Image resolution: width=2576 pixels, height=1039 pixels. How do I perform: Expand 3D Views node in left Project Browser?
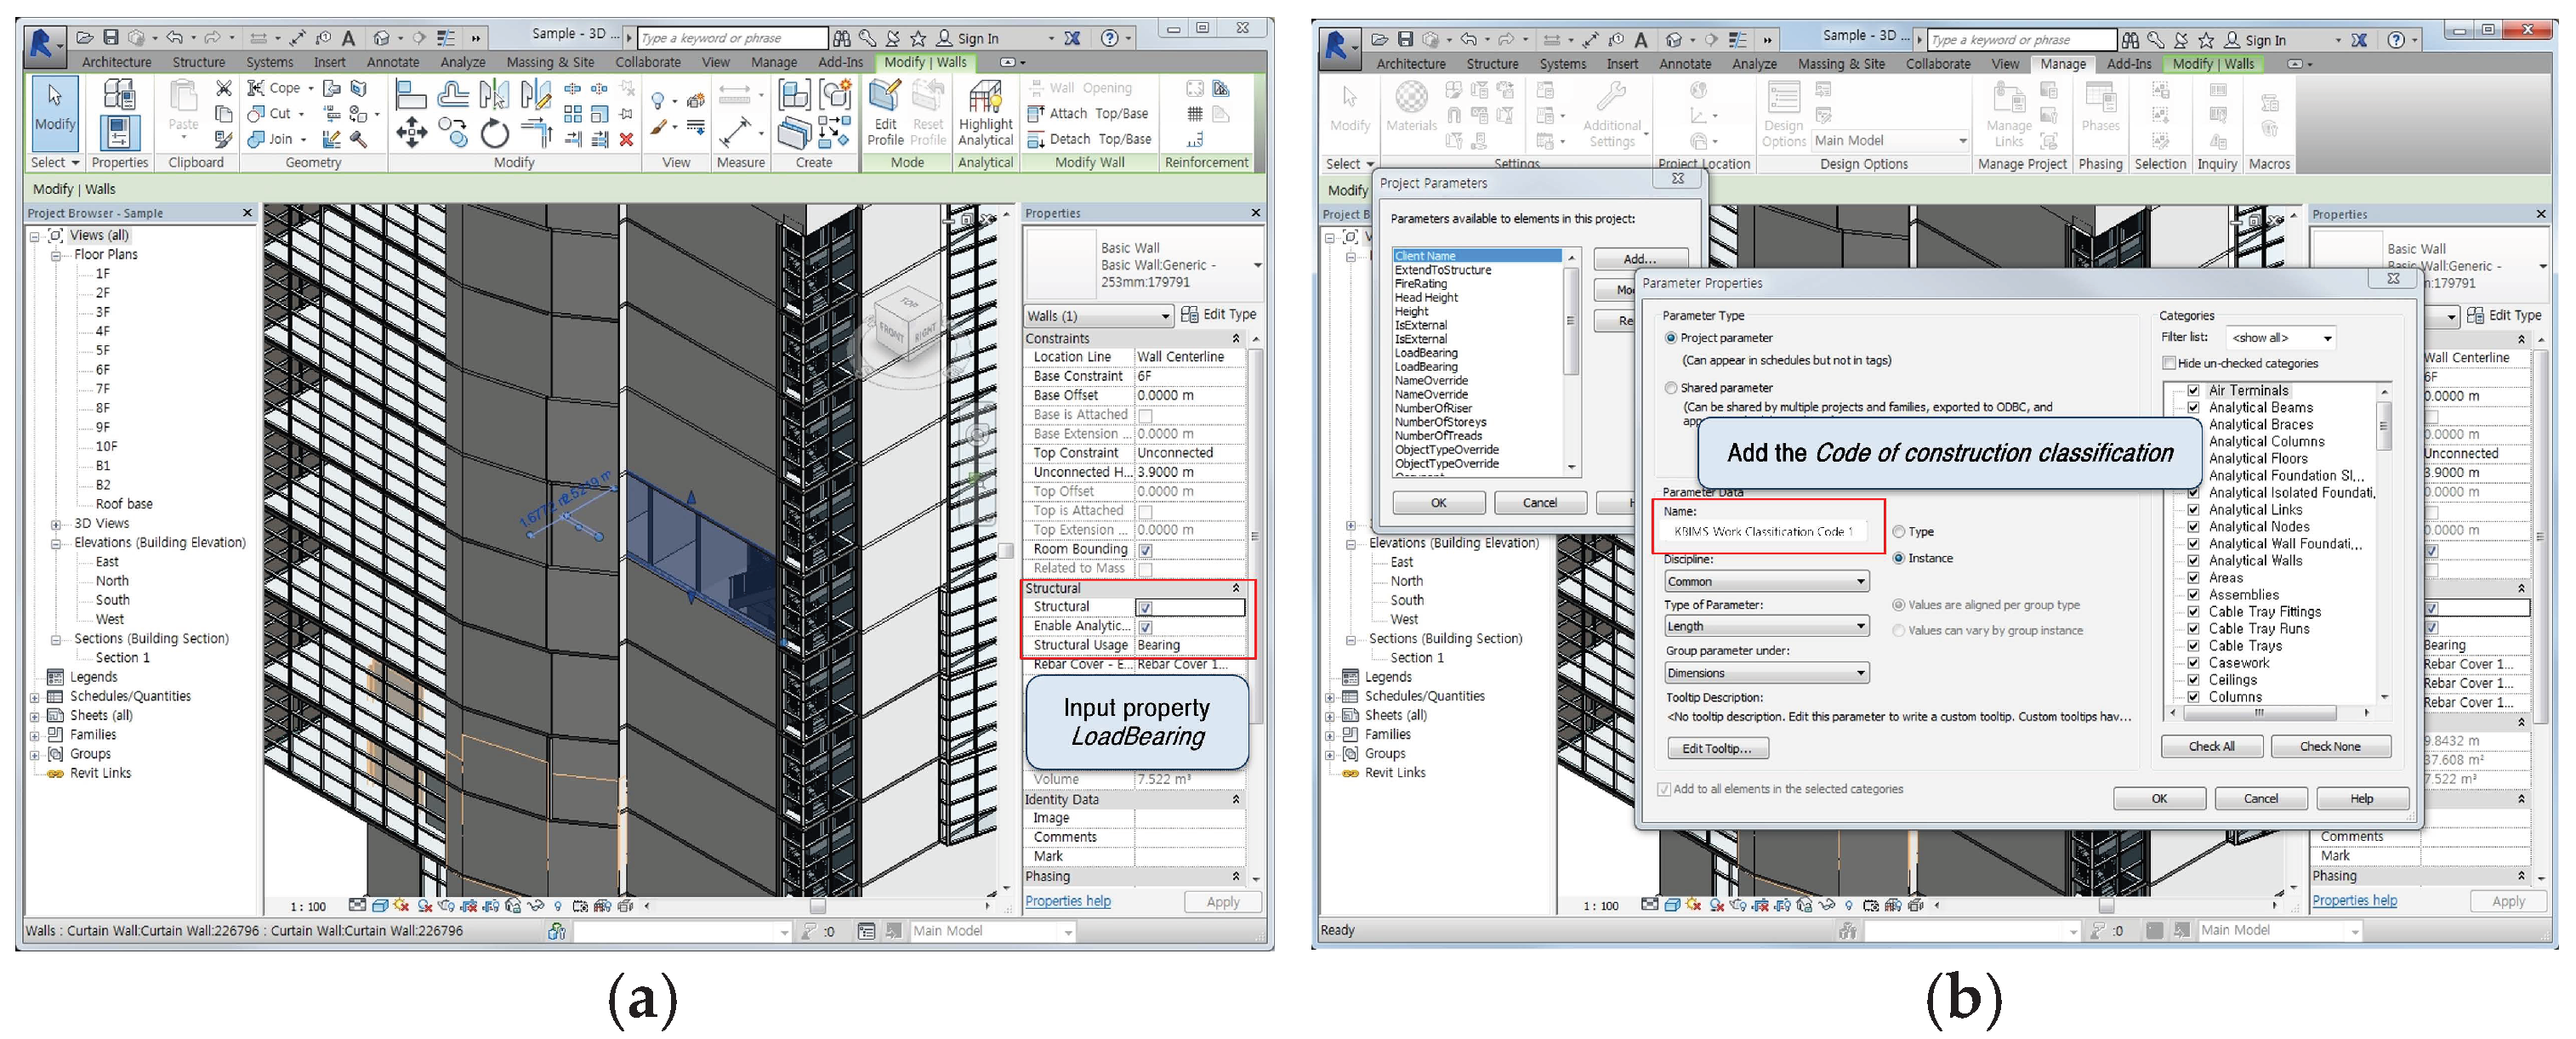coord(56,524)
